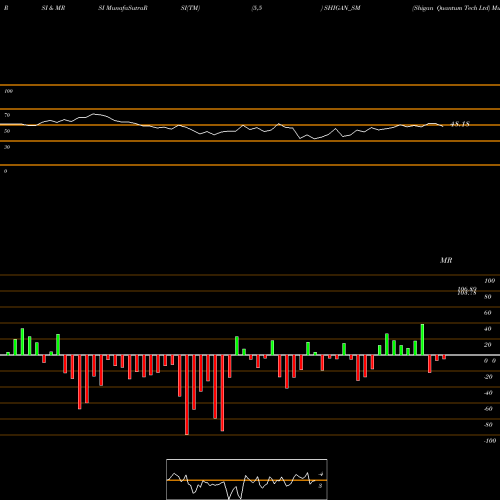Click the MR axis label -20
This screenshot has height=500, width=500.
[488, 377]
